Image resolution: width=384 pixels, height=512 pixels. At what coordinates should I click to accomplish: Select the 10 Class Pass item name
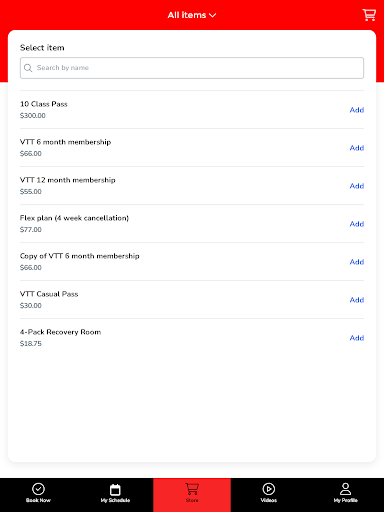[44, 104]
